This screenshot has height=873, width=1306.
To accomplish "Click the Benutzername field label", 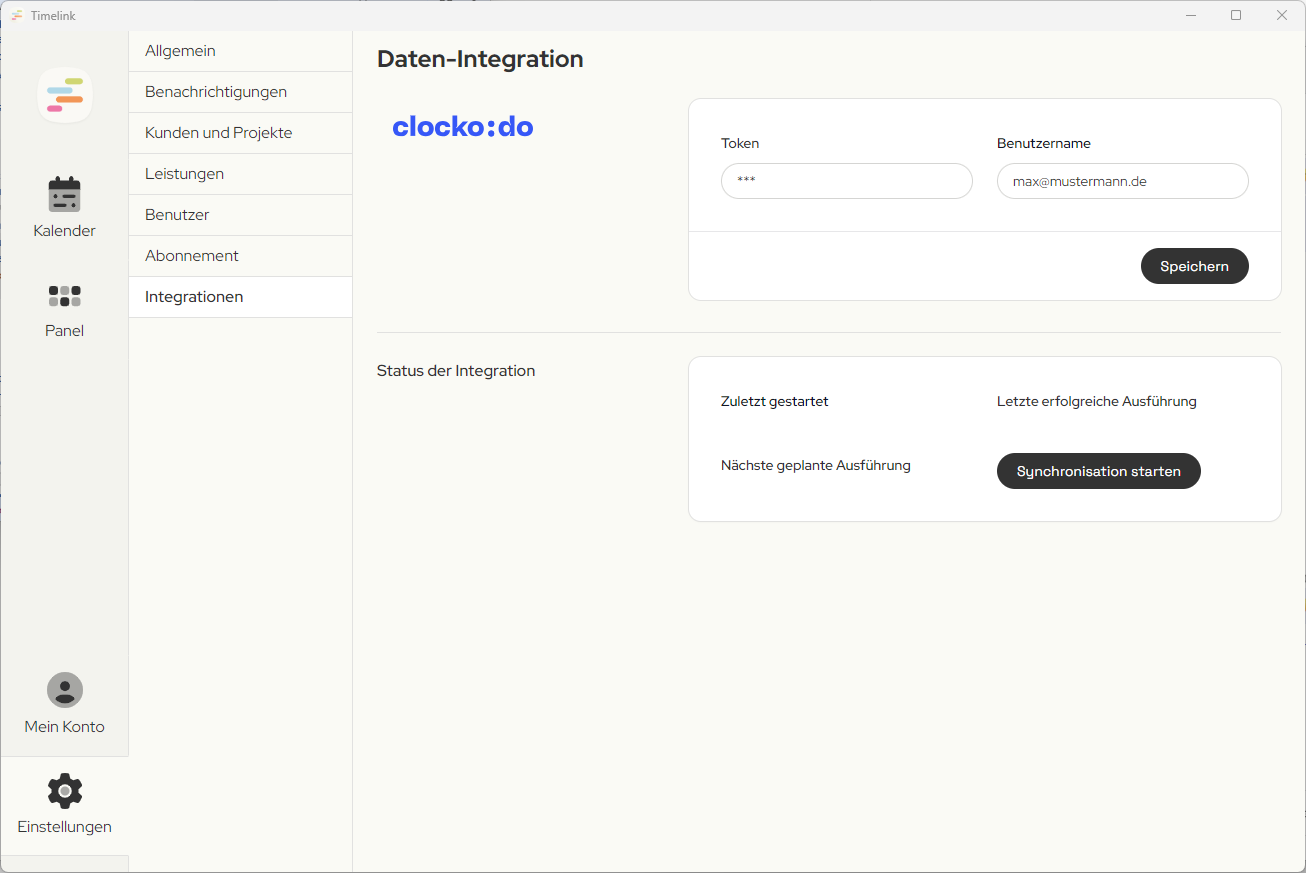I will 1043,143.
